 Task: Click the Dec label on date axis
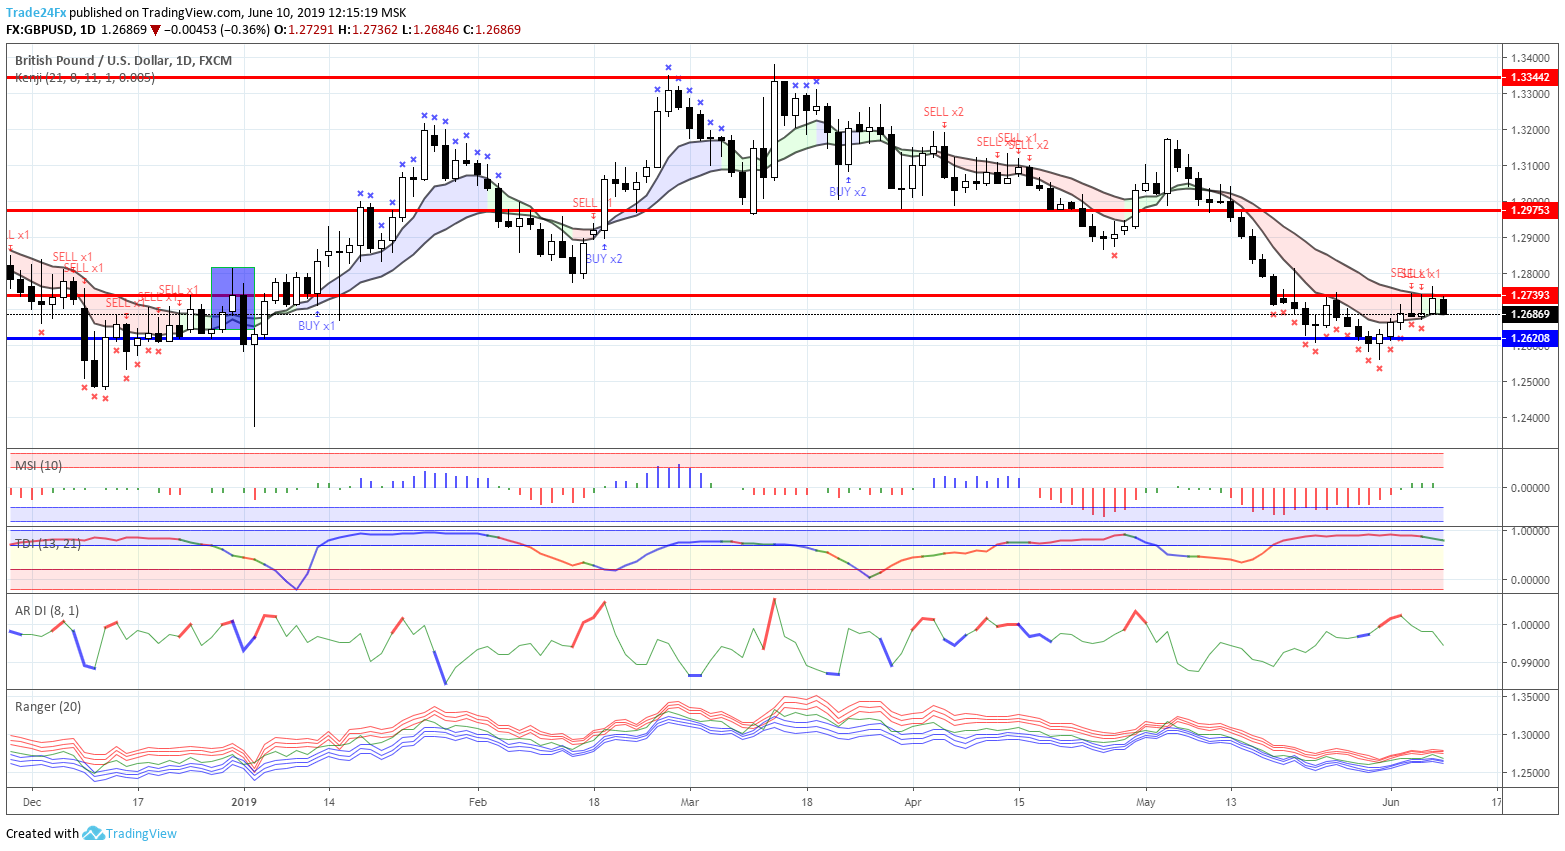32,802
